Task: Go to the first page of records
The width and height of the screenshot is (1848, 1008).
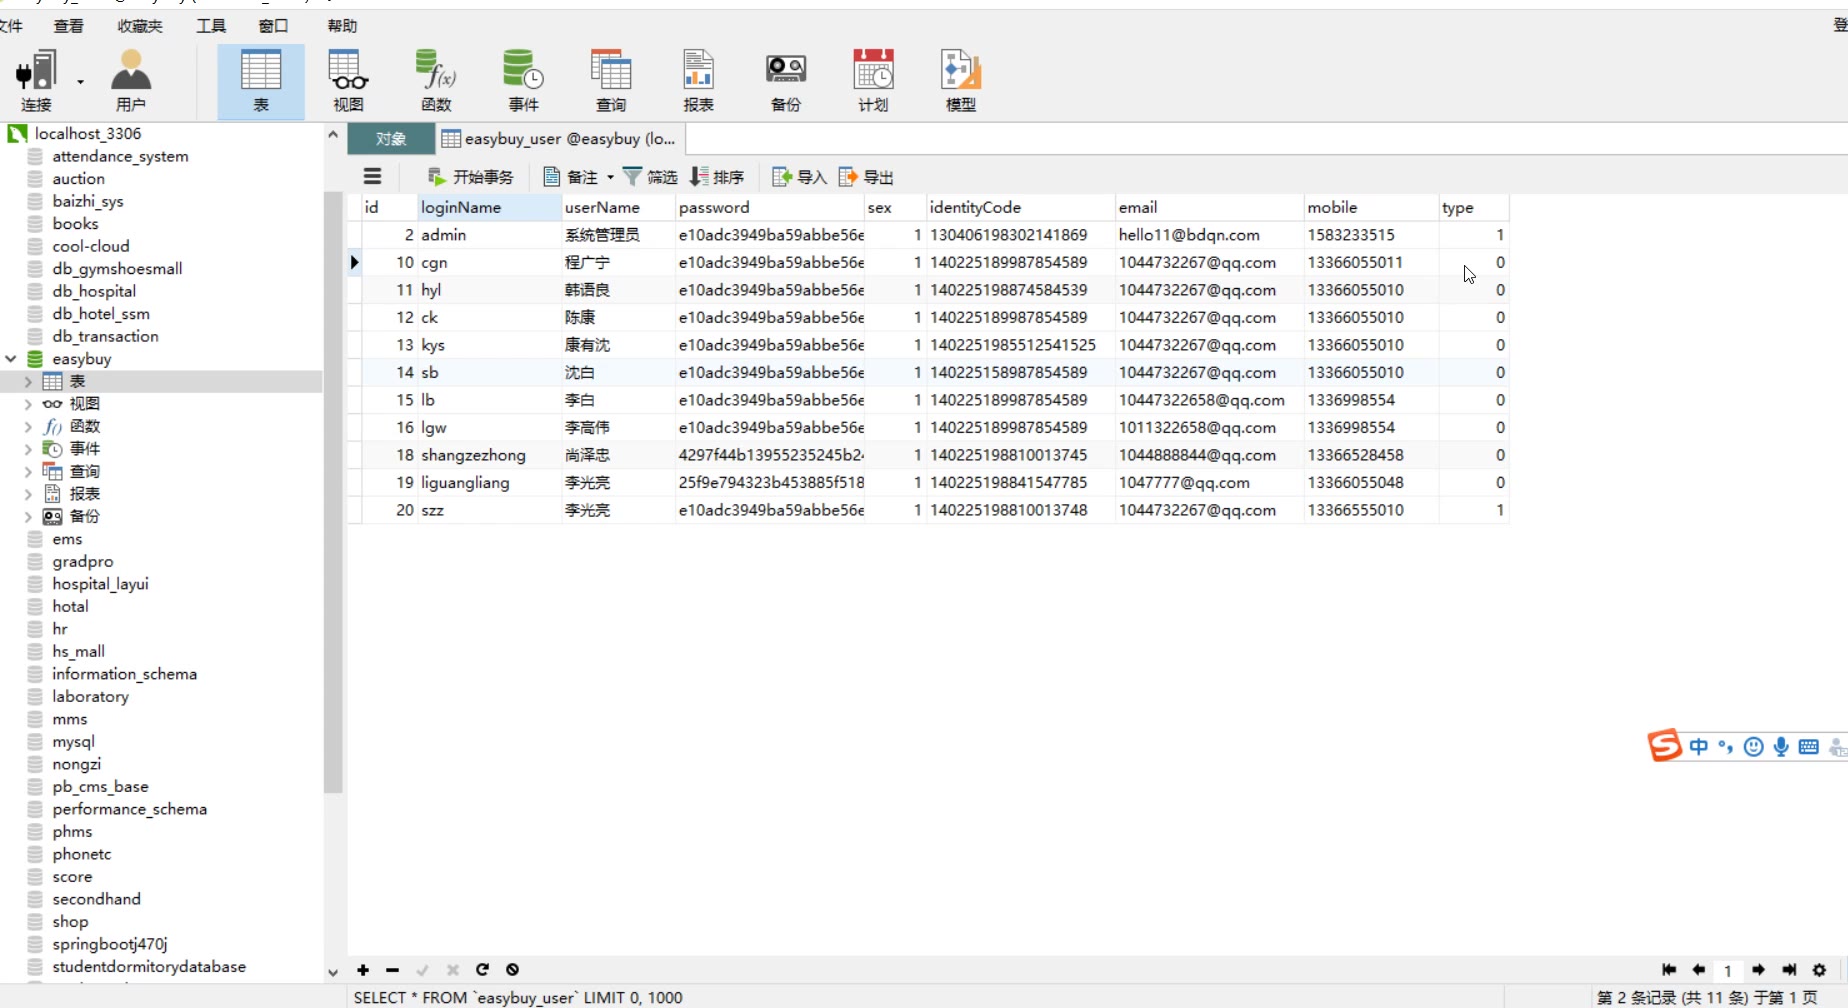Action: click(x=1668, y=970)
